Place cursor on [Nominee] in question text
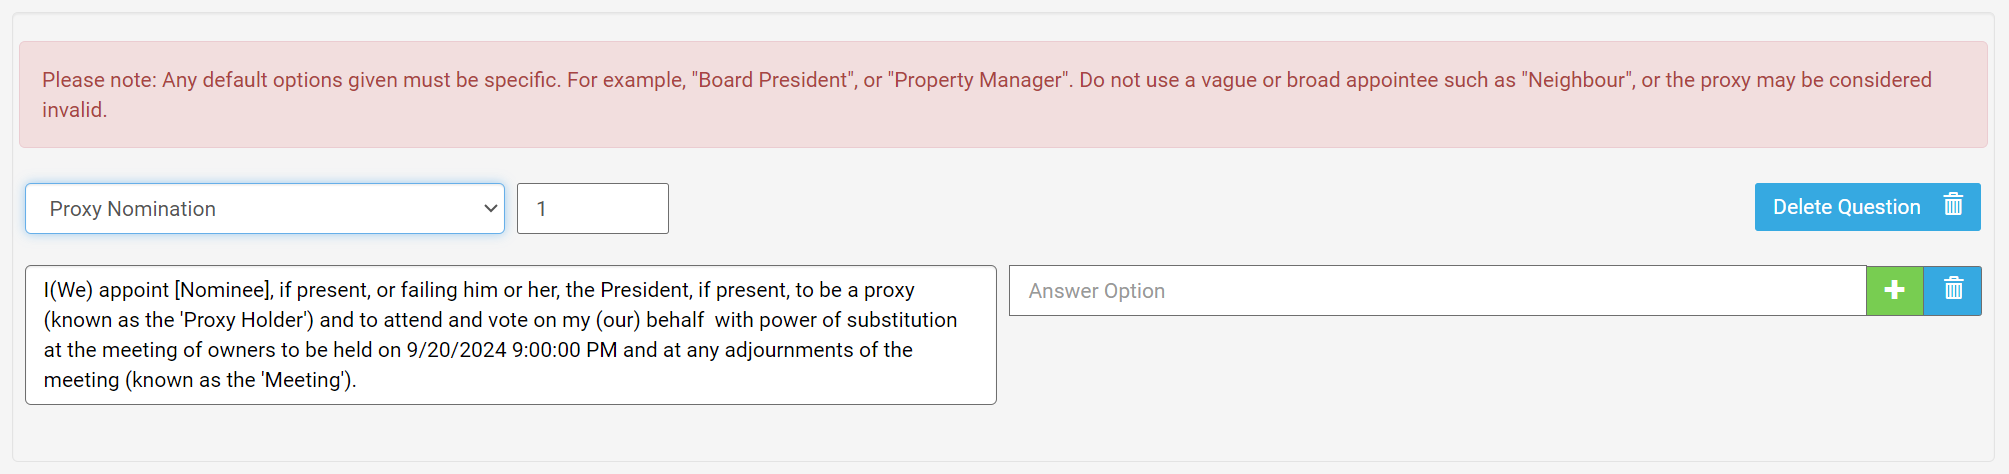 224,290
